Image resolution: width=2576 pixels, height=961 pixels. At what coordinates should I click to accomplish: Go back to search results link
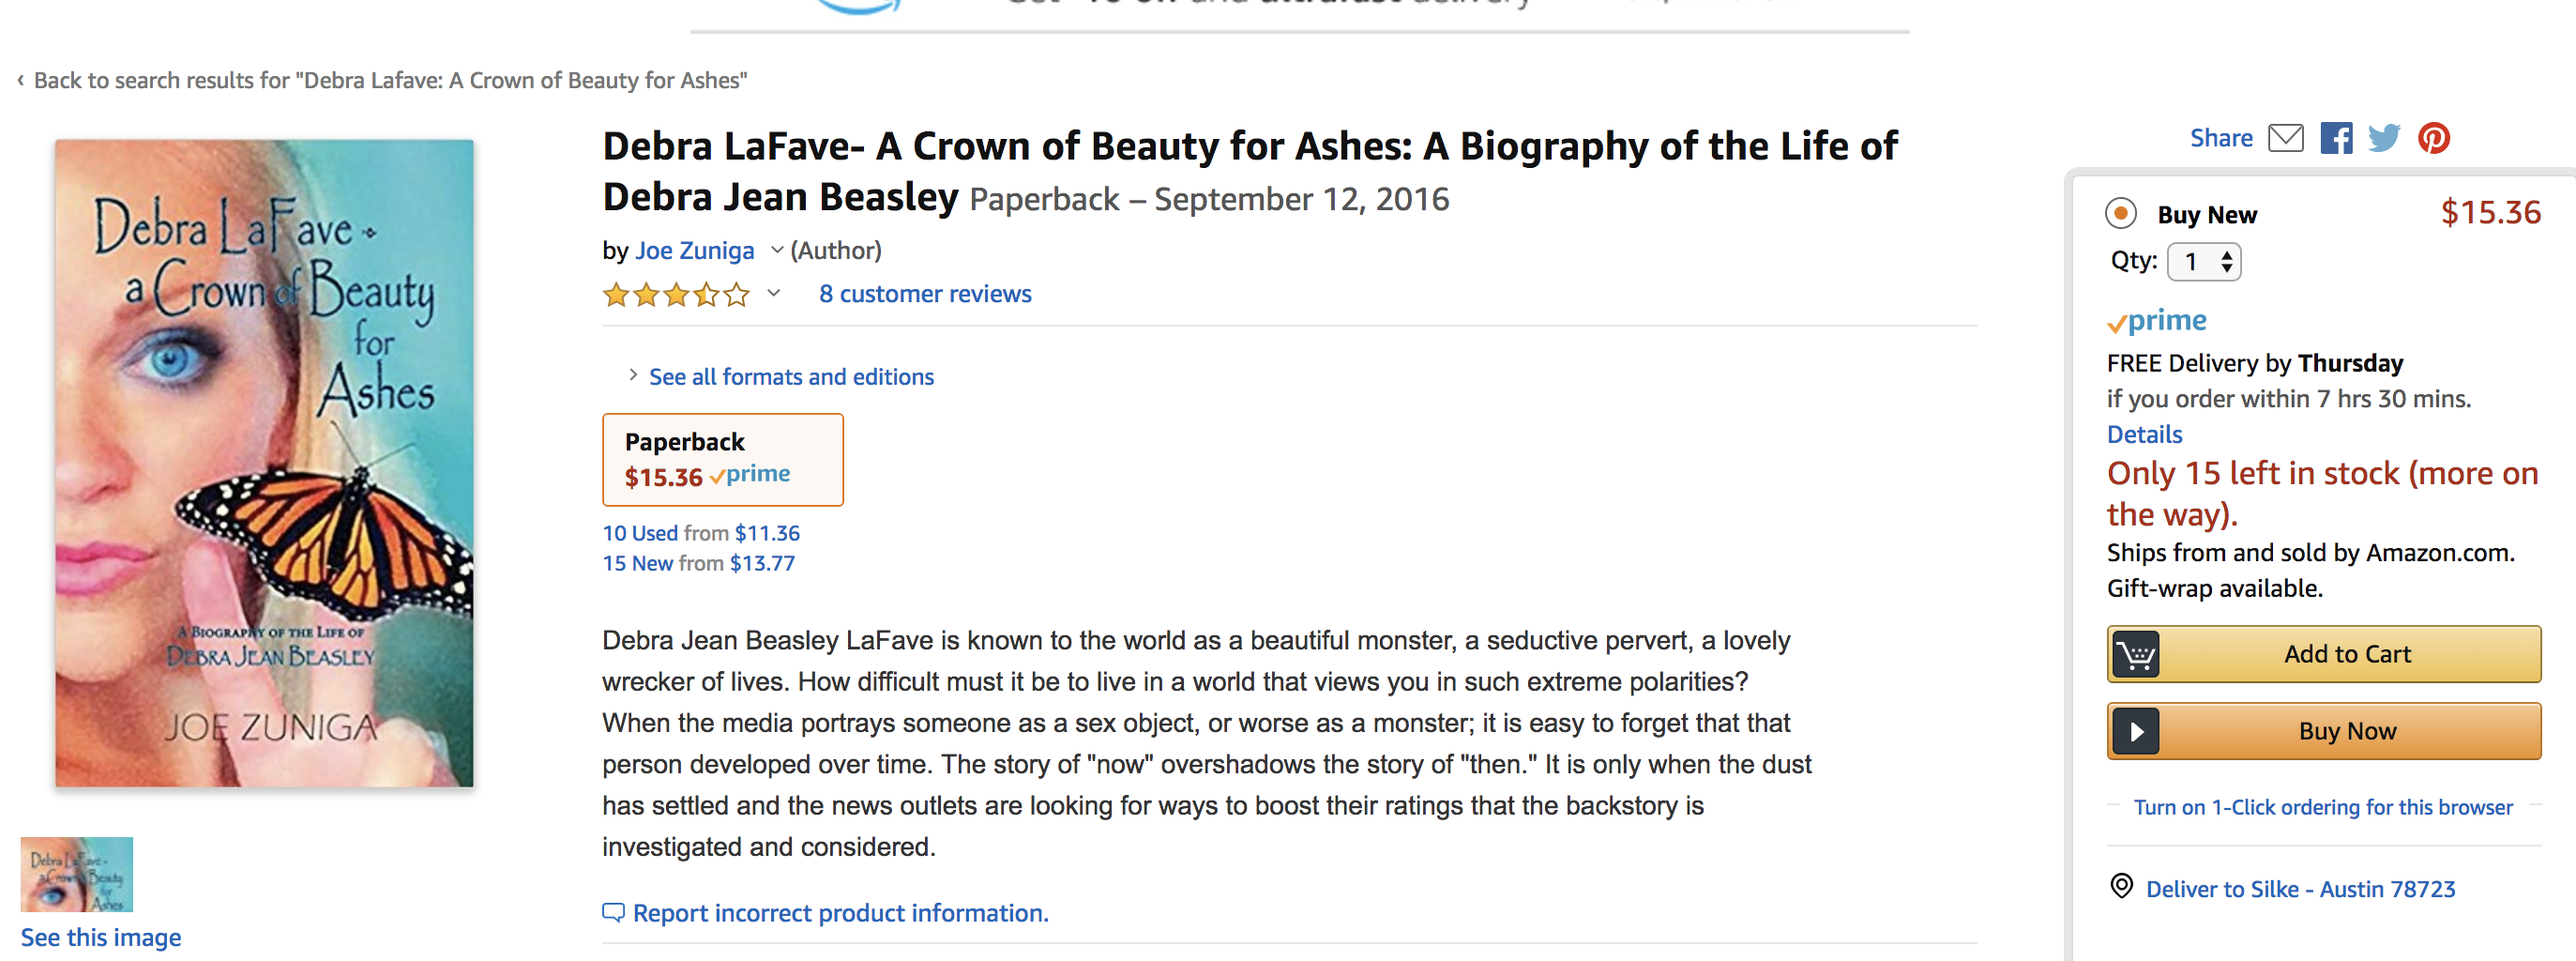[x=390, y=80]
